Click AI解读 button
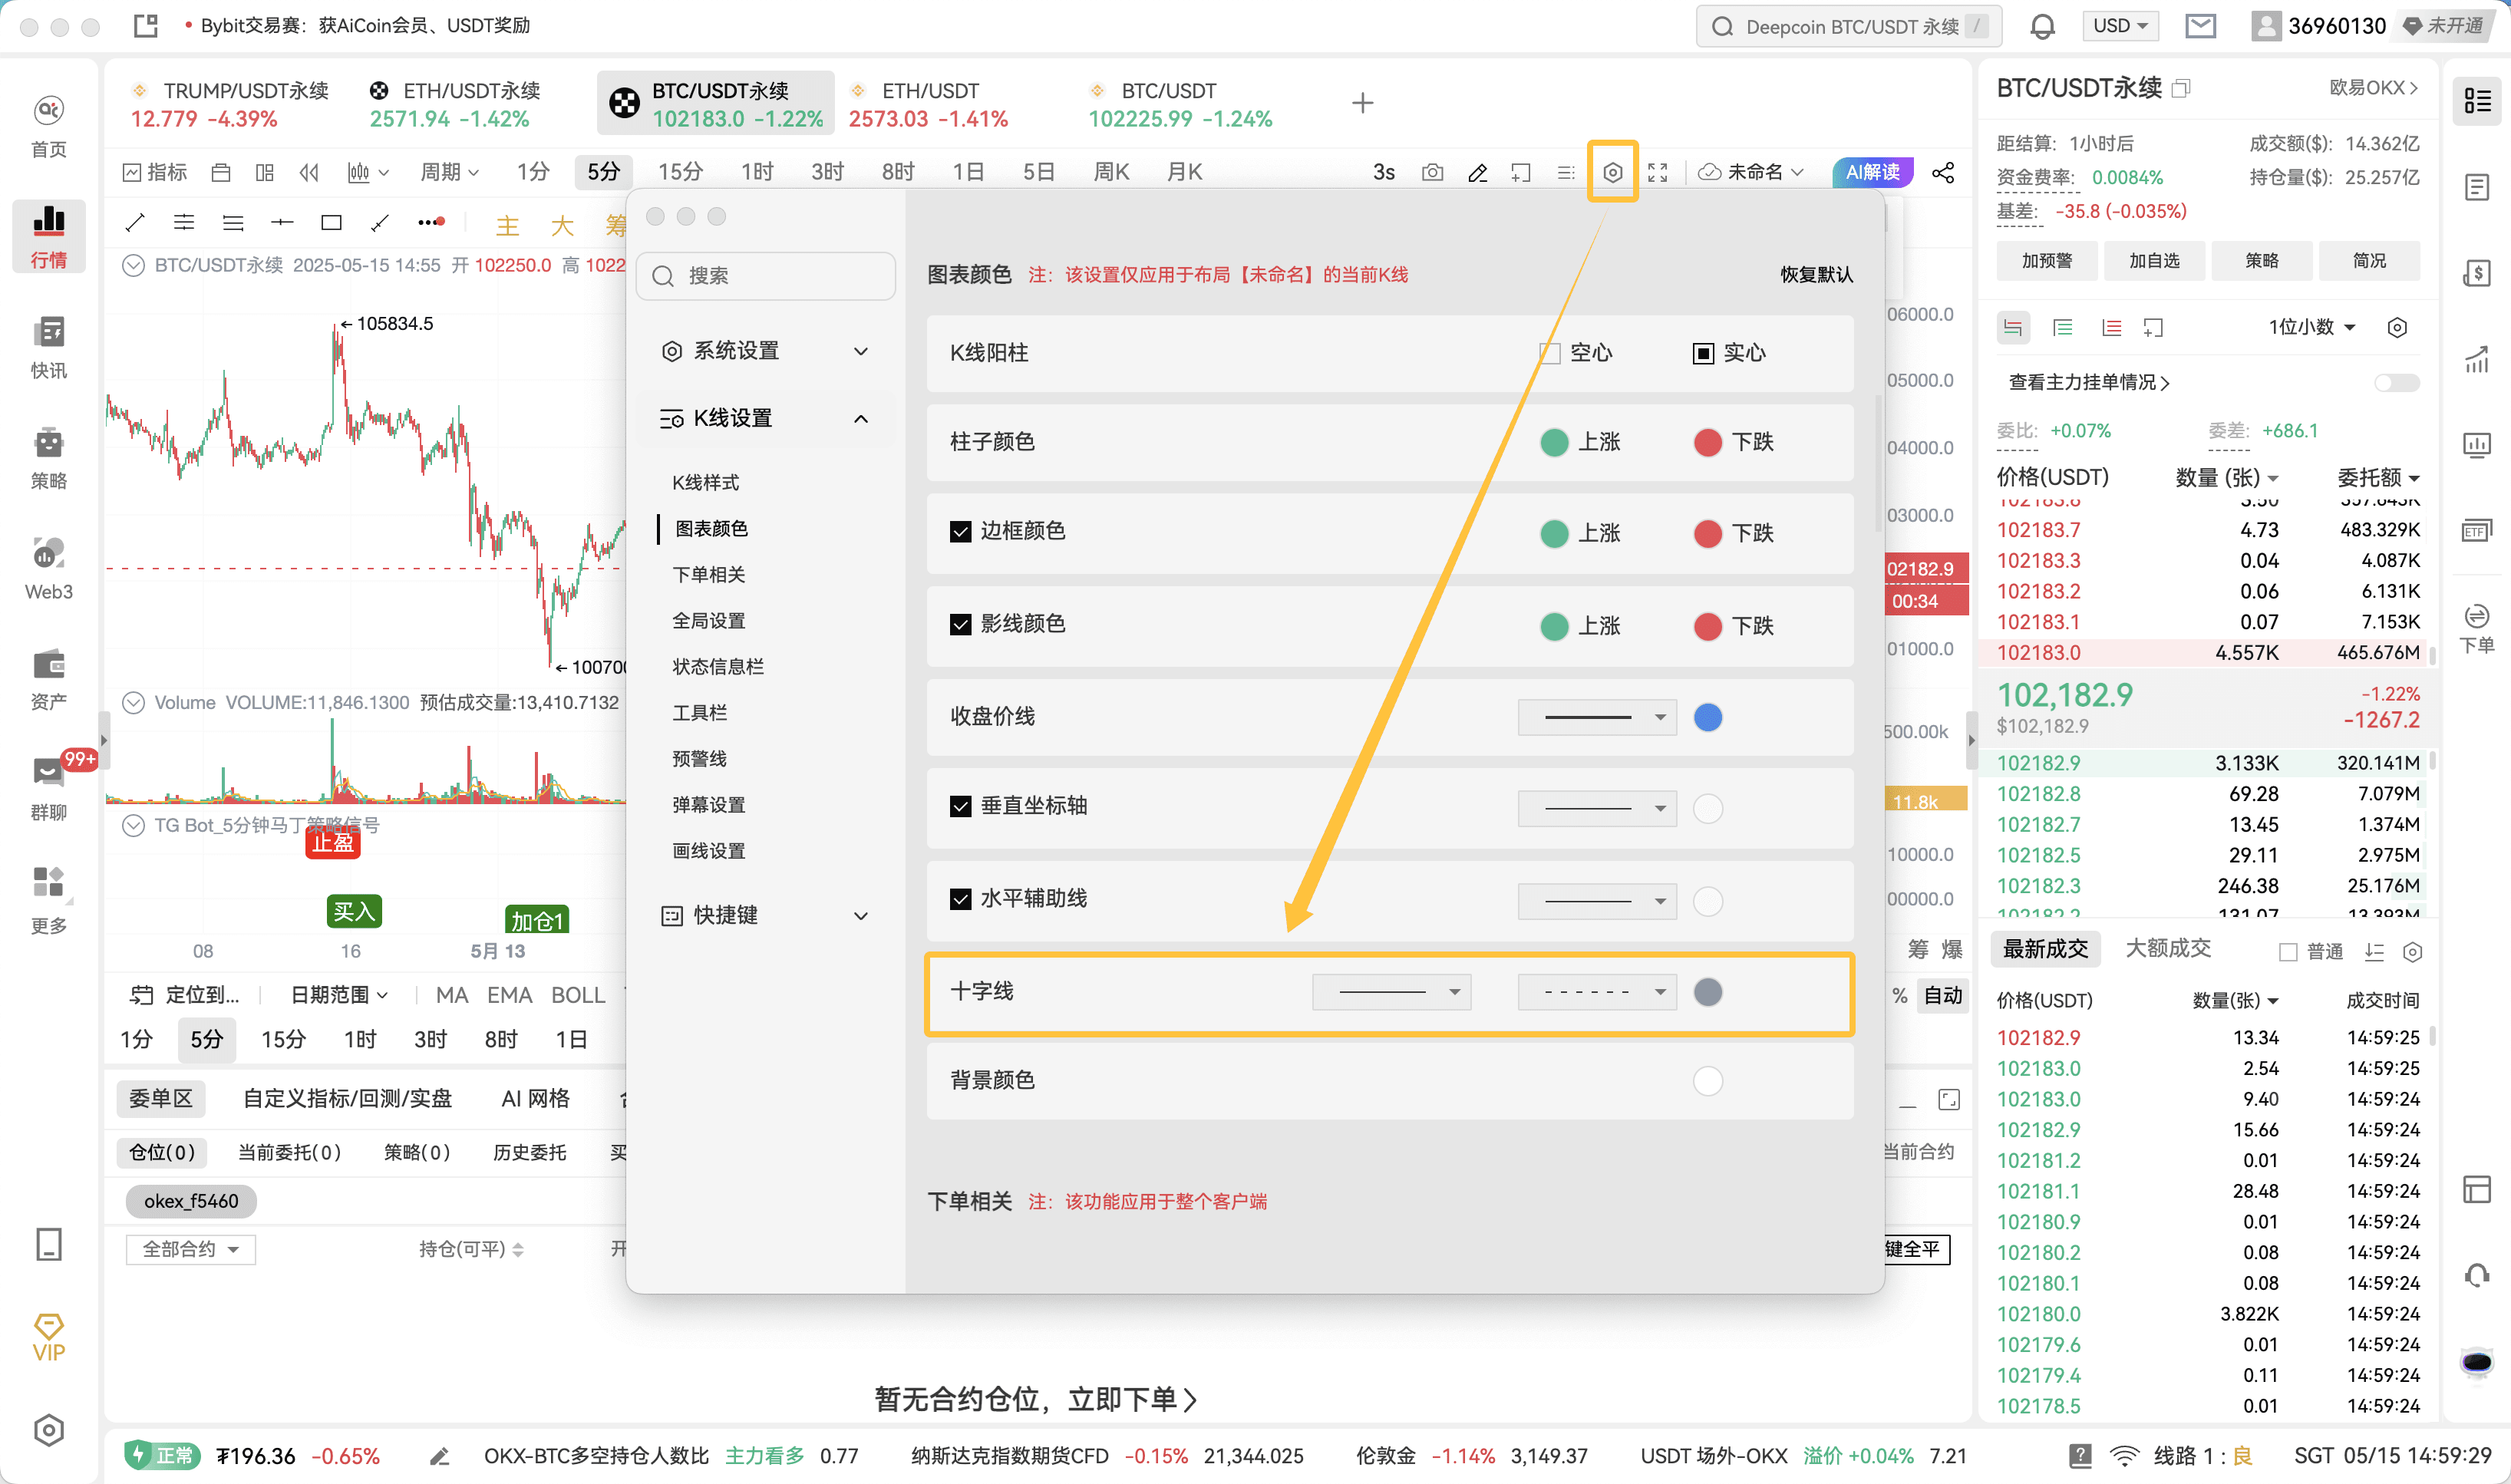2511x1484 pixels. pos(1873,172)
